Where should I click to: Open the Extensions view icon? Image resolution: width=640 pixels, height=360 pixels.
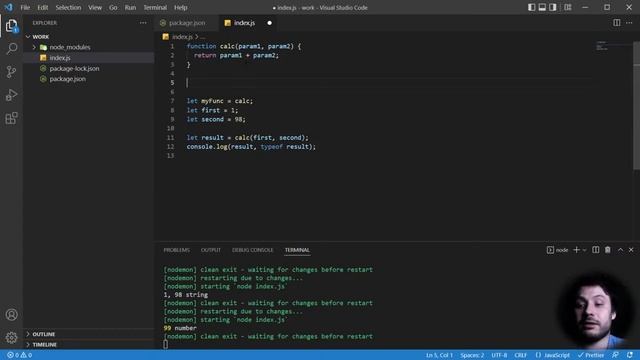[11, 118]
